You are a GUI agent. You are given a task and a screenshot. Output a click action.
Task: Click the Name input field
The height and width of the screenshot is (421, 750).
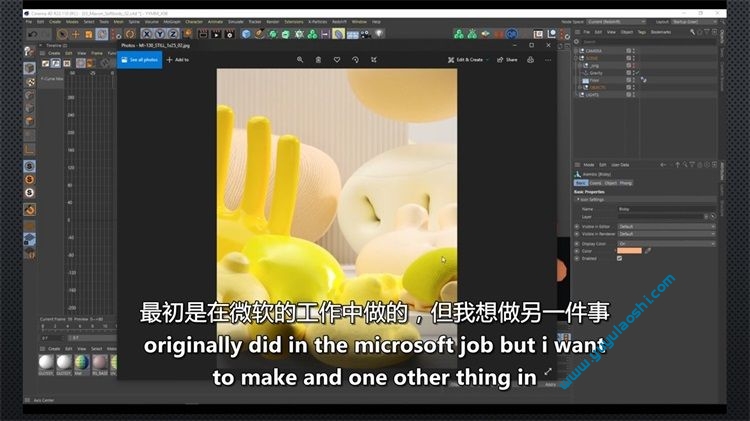click(666, 209)
